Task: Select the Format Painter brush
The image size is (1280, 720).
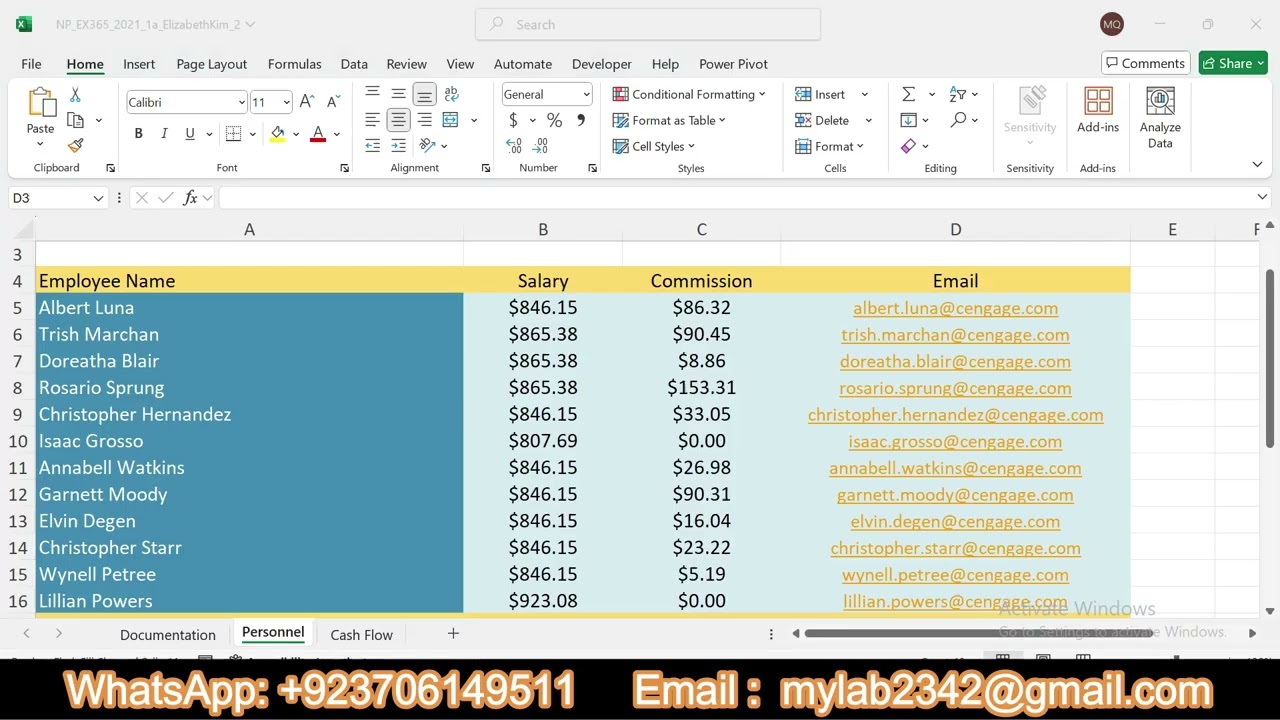Action: pos(76,145)
